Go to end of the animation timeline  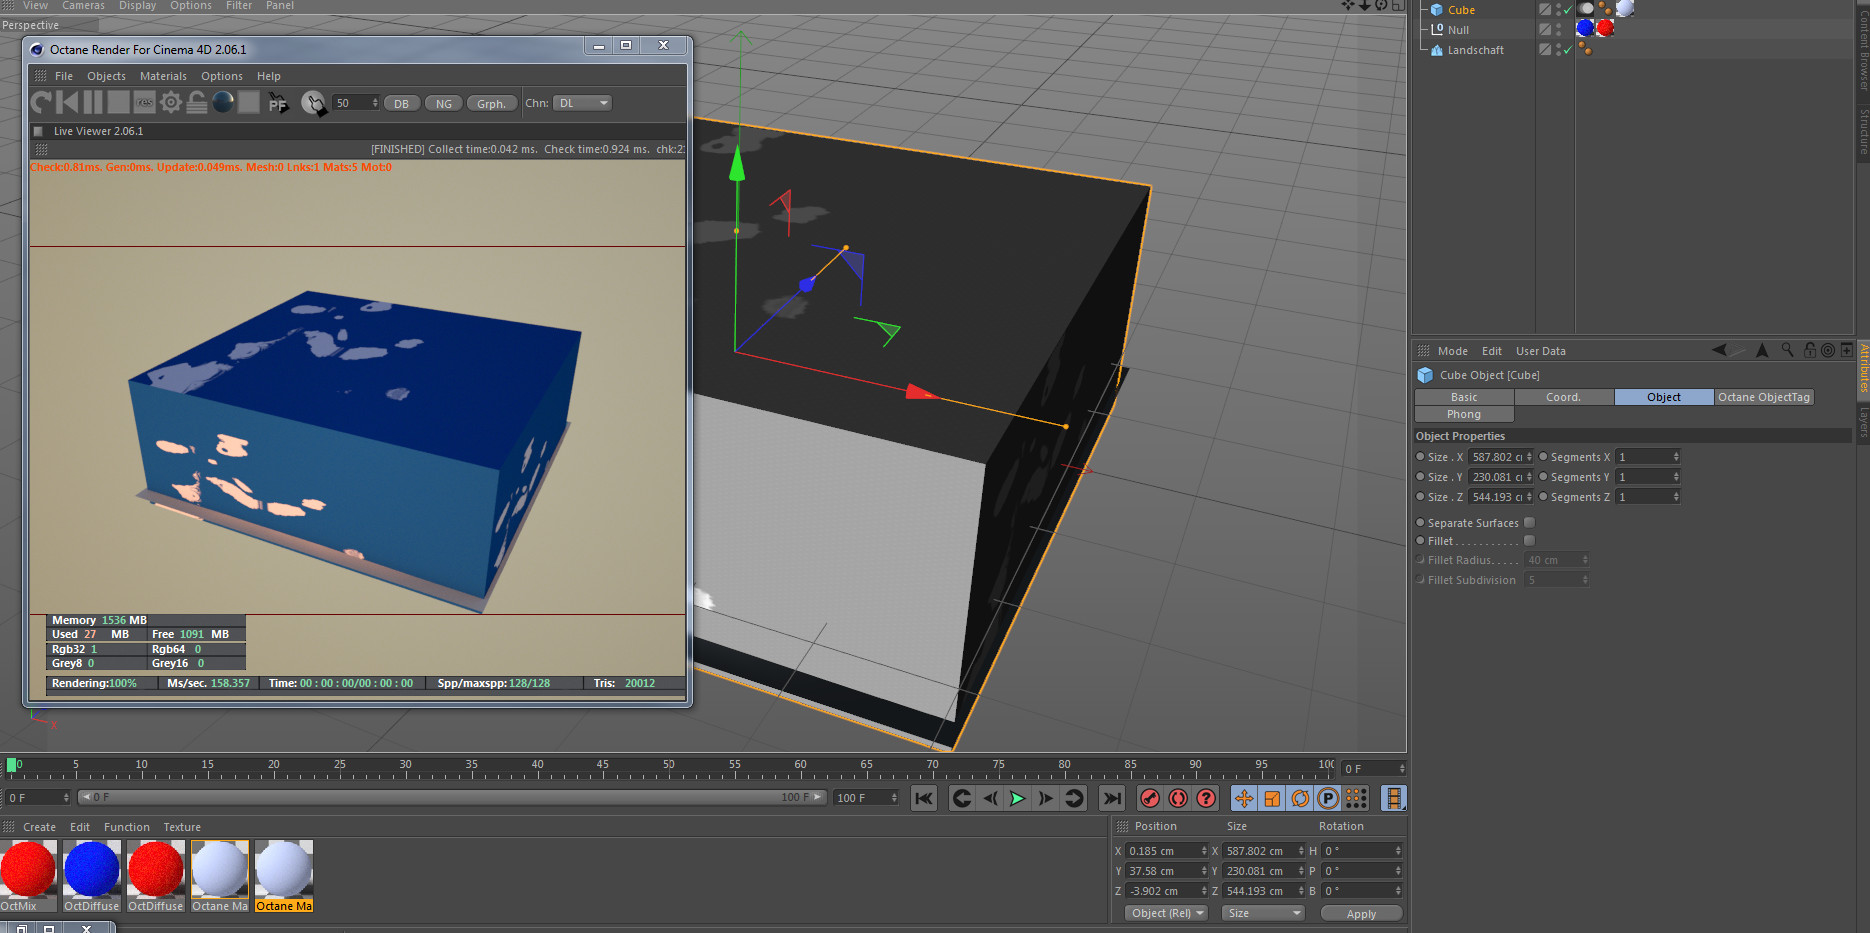point(1112,798)
